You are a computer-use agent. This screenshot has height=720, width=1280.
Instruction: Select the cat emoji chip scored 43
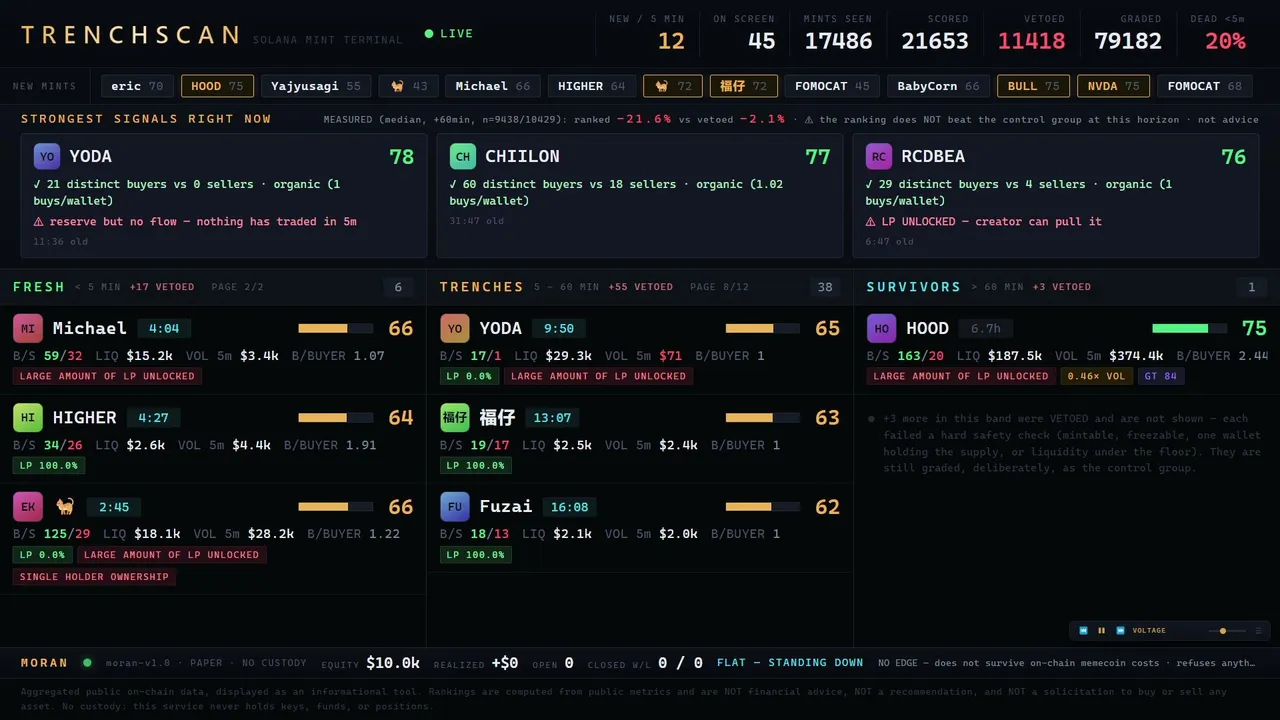[x=408, y=86]
